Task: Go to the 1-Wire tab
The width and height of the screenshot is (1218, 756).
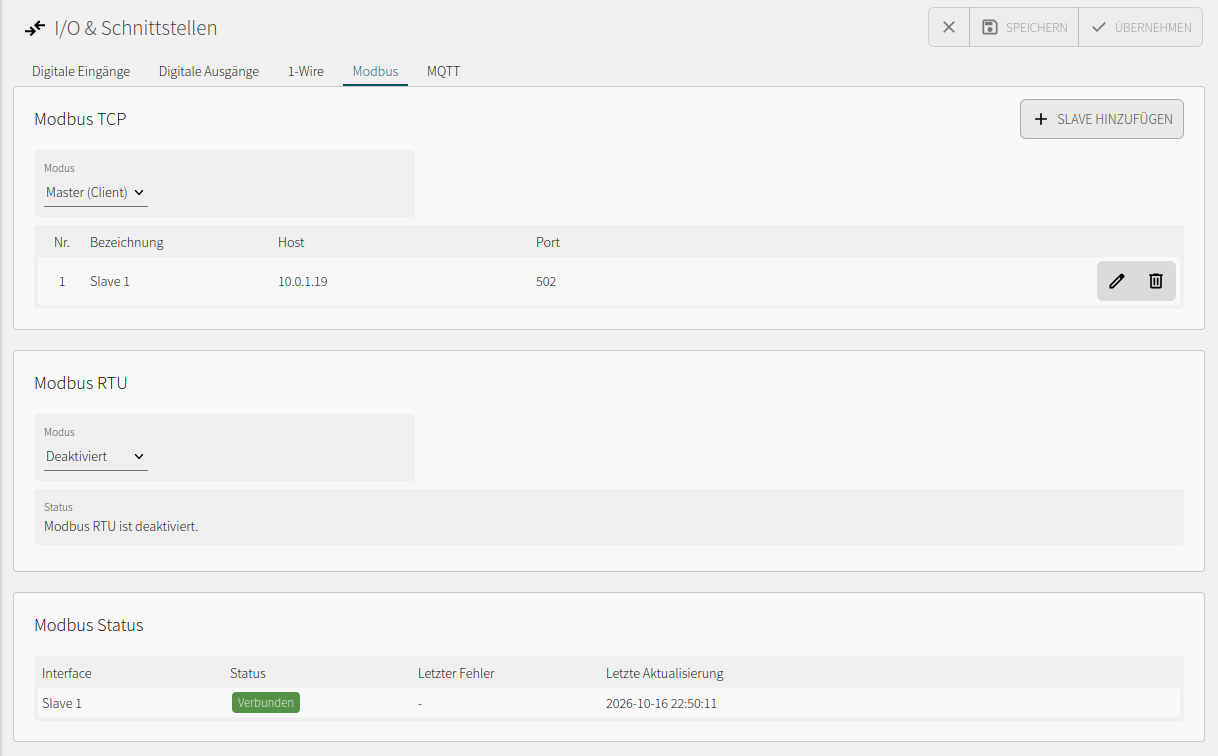Action: click(x=306, y=72)
